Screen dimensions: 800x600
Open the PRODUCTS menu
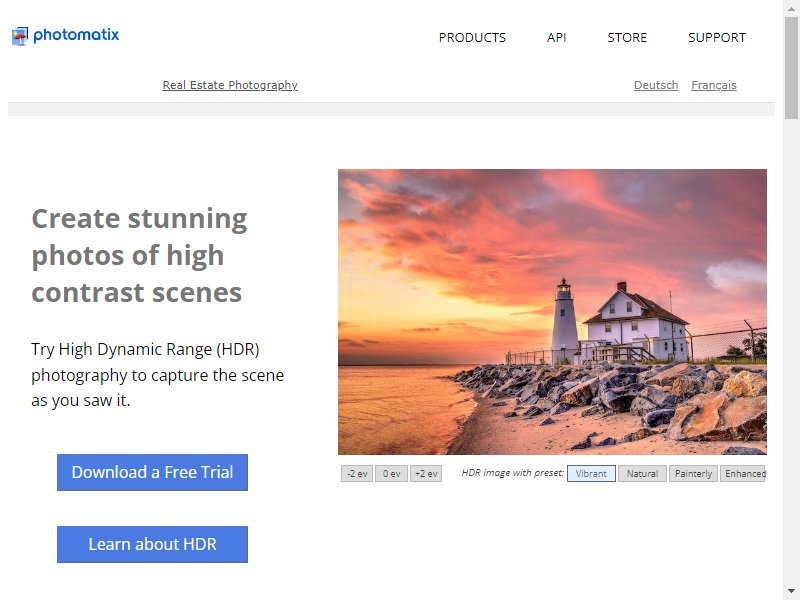pos(472,38)
